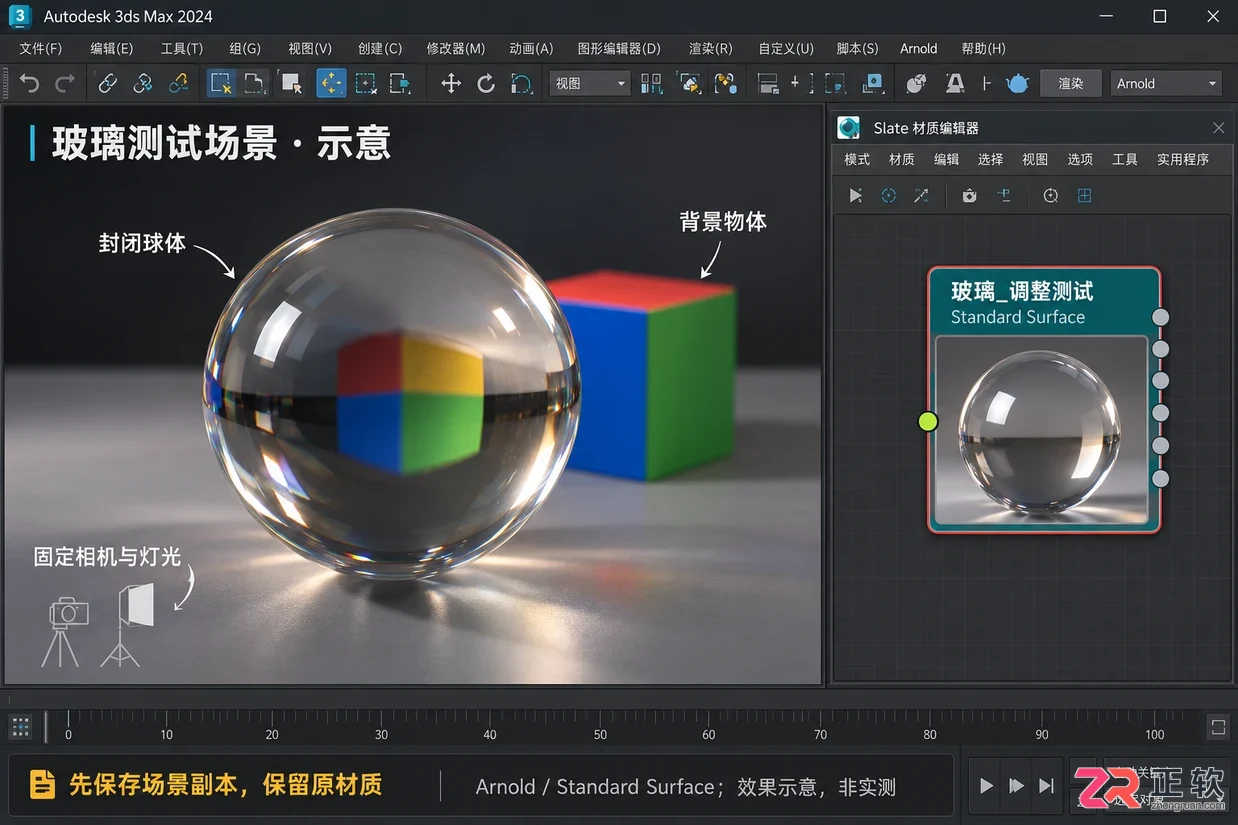1238x825 pixels.
Task: Open the Slate editor 材质 menu
Action: 902,159
